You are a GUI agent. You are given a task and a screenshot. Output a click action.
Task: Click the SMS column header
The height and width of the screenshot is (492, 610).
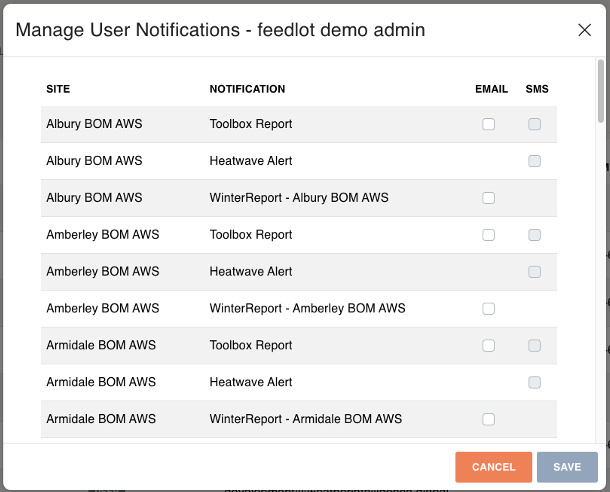click(x=537, y=89)
